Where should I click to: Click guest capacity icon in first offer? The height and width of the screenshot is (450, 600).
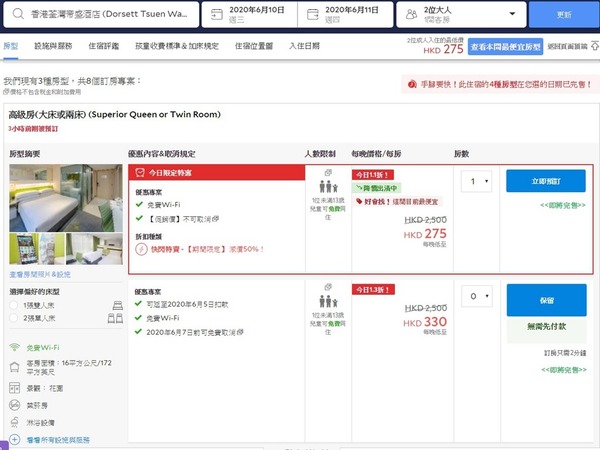click(329, 187)
